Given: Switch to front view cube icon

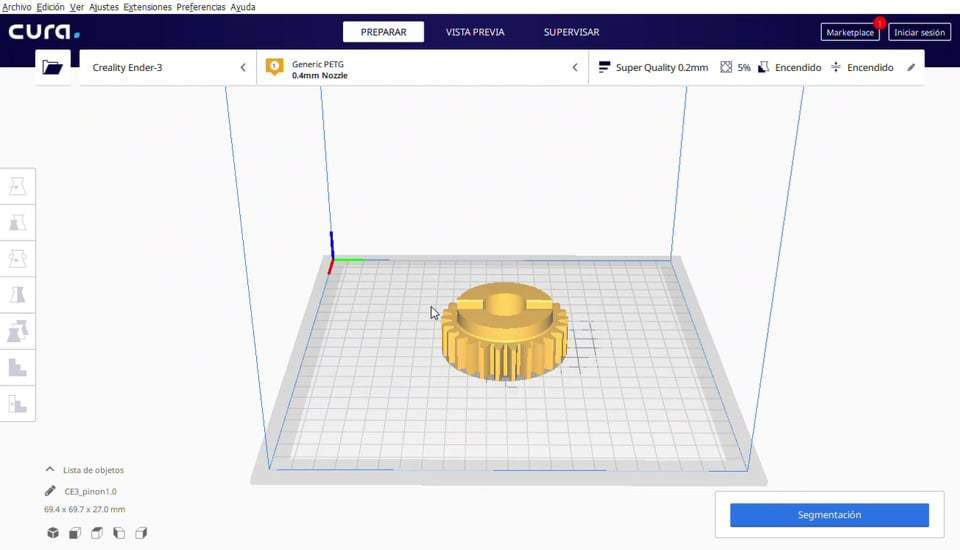Looking at the screenshot, I should [x=75, y=533].
